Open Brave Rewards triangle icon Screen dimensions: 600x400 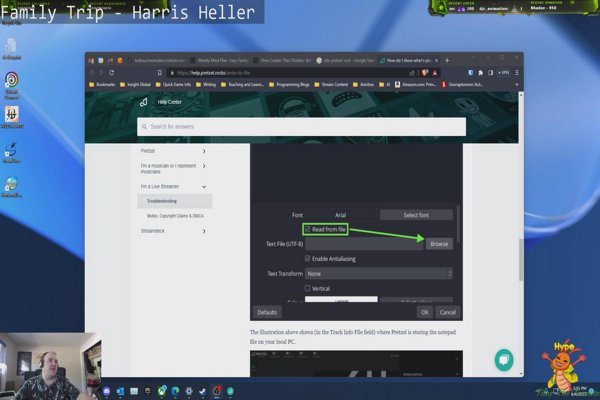[435, 72]
